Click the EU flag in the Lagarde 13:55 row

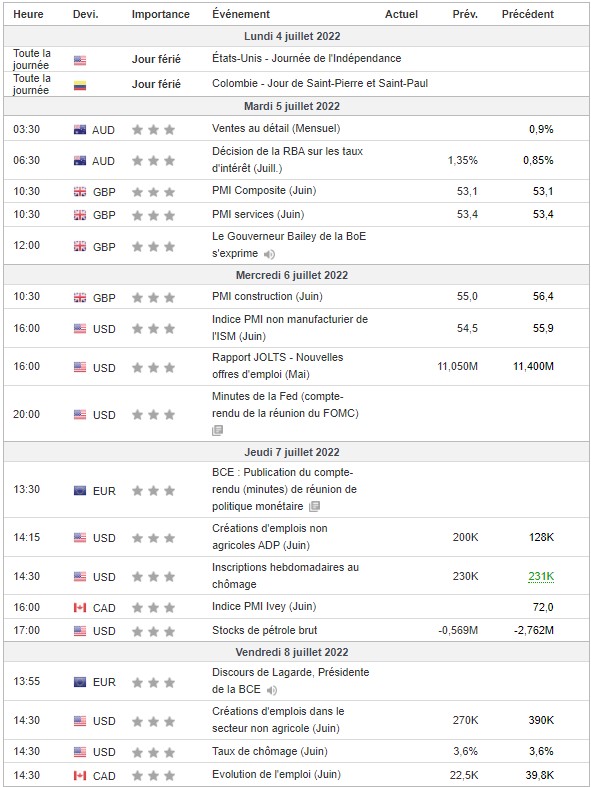[x=80, y=682]
